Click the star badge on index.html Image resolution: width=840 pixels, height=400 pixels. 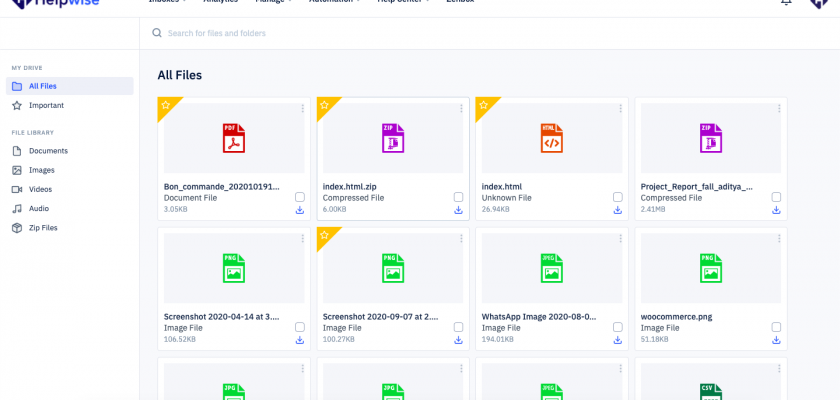point(483,105)
